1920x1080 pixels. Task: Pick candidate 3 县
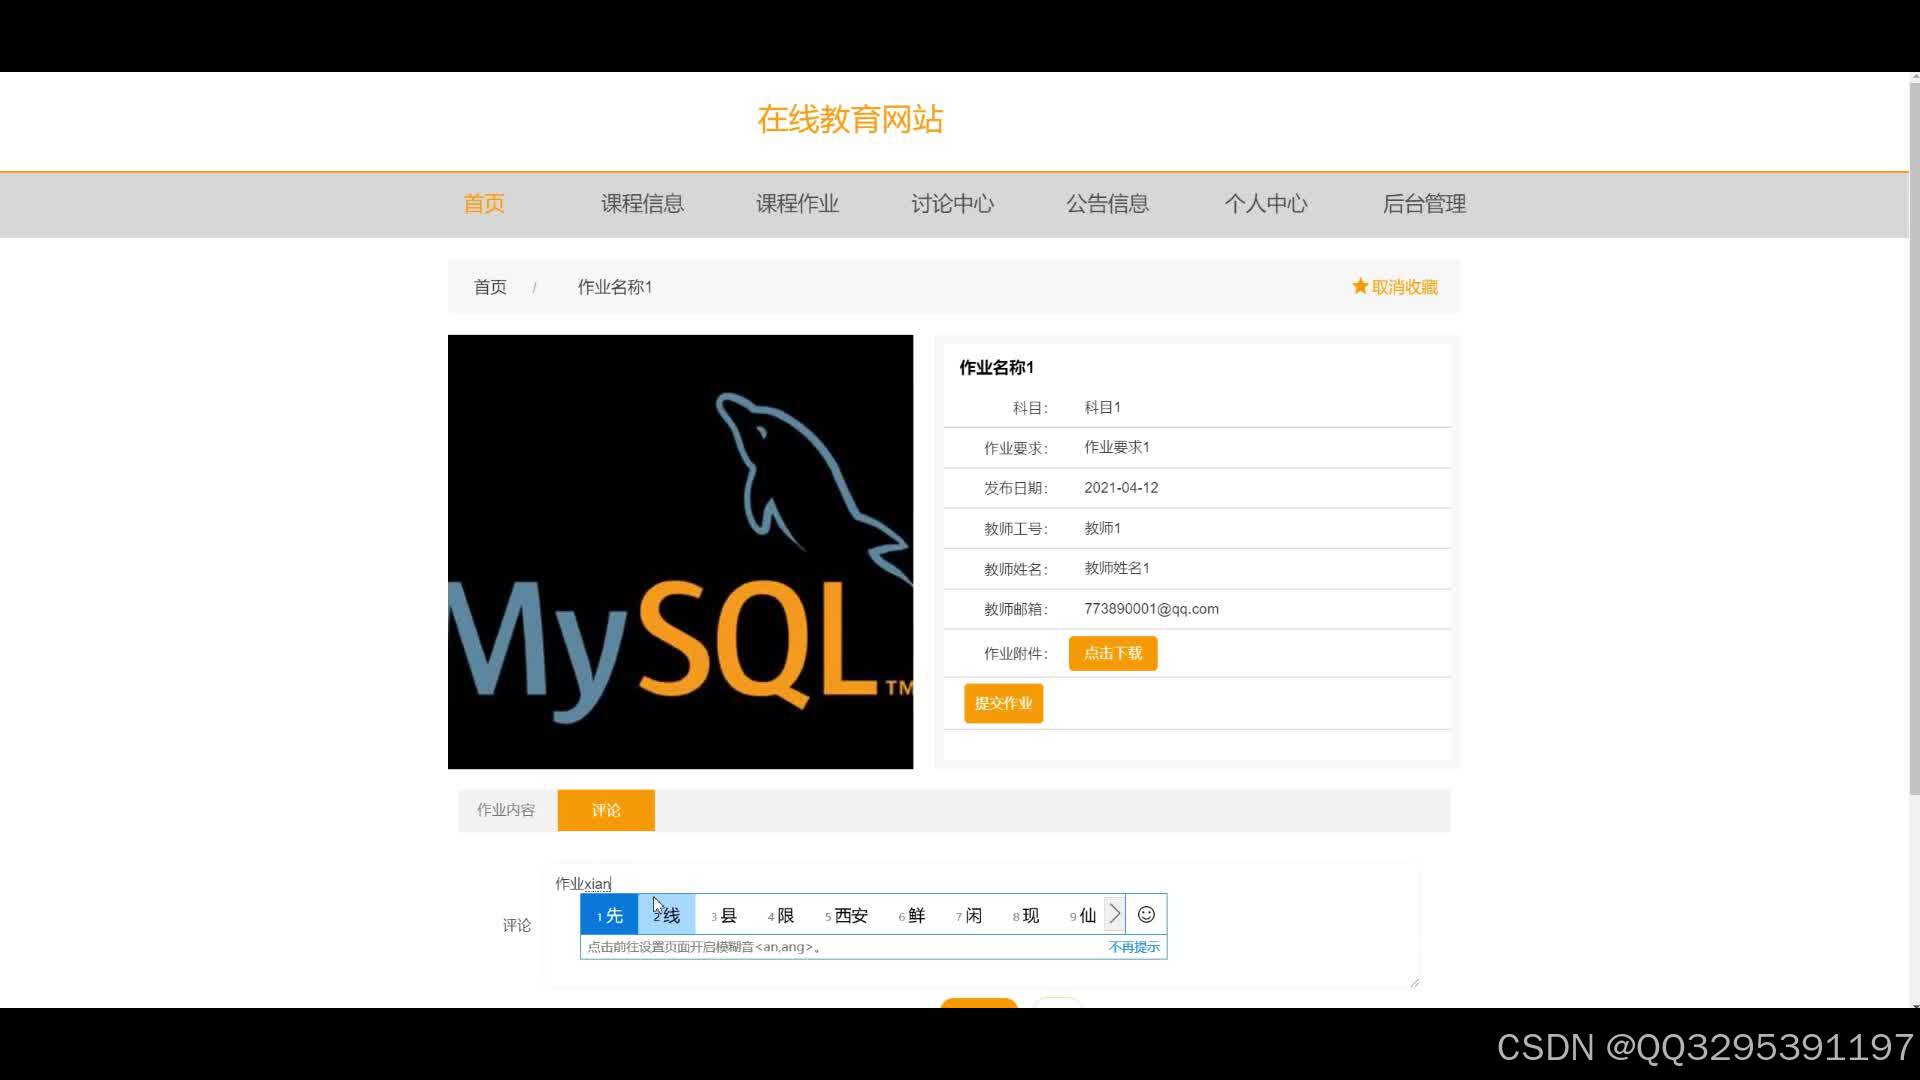pyautogui.click(x=724, y=915)
